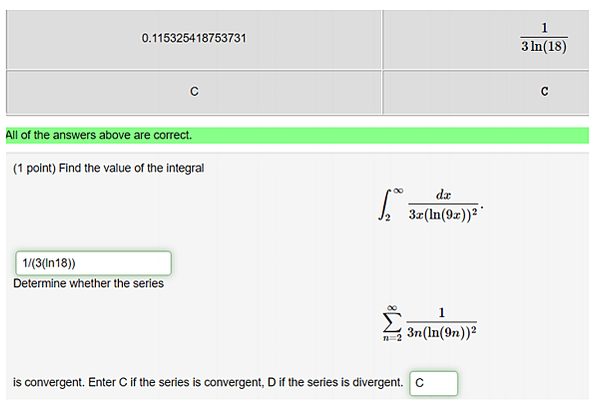The width and height of the screenshot is (599, 406).
Task: Click the 'Find the value of the integral' text
Action: (x=131, y=168)
